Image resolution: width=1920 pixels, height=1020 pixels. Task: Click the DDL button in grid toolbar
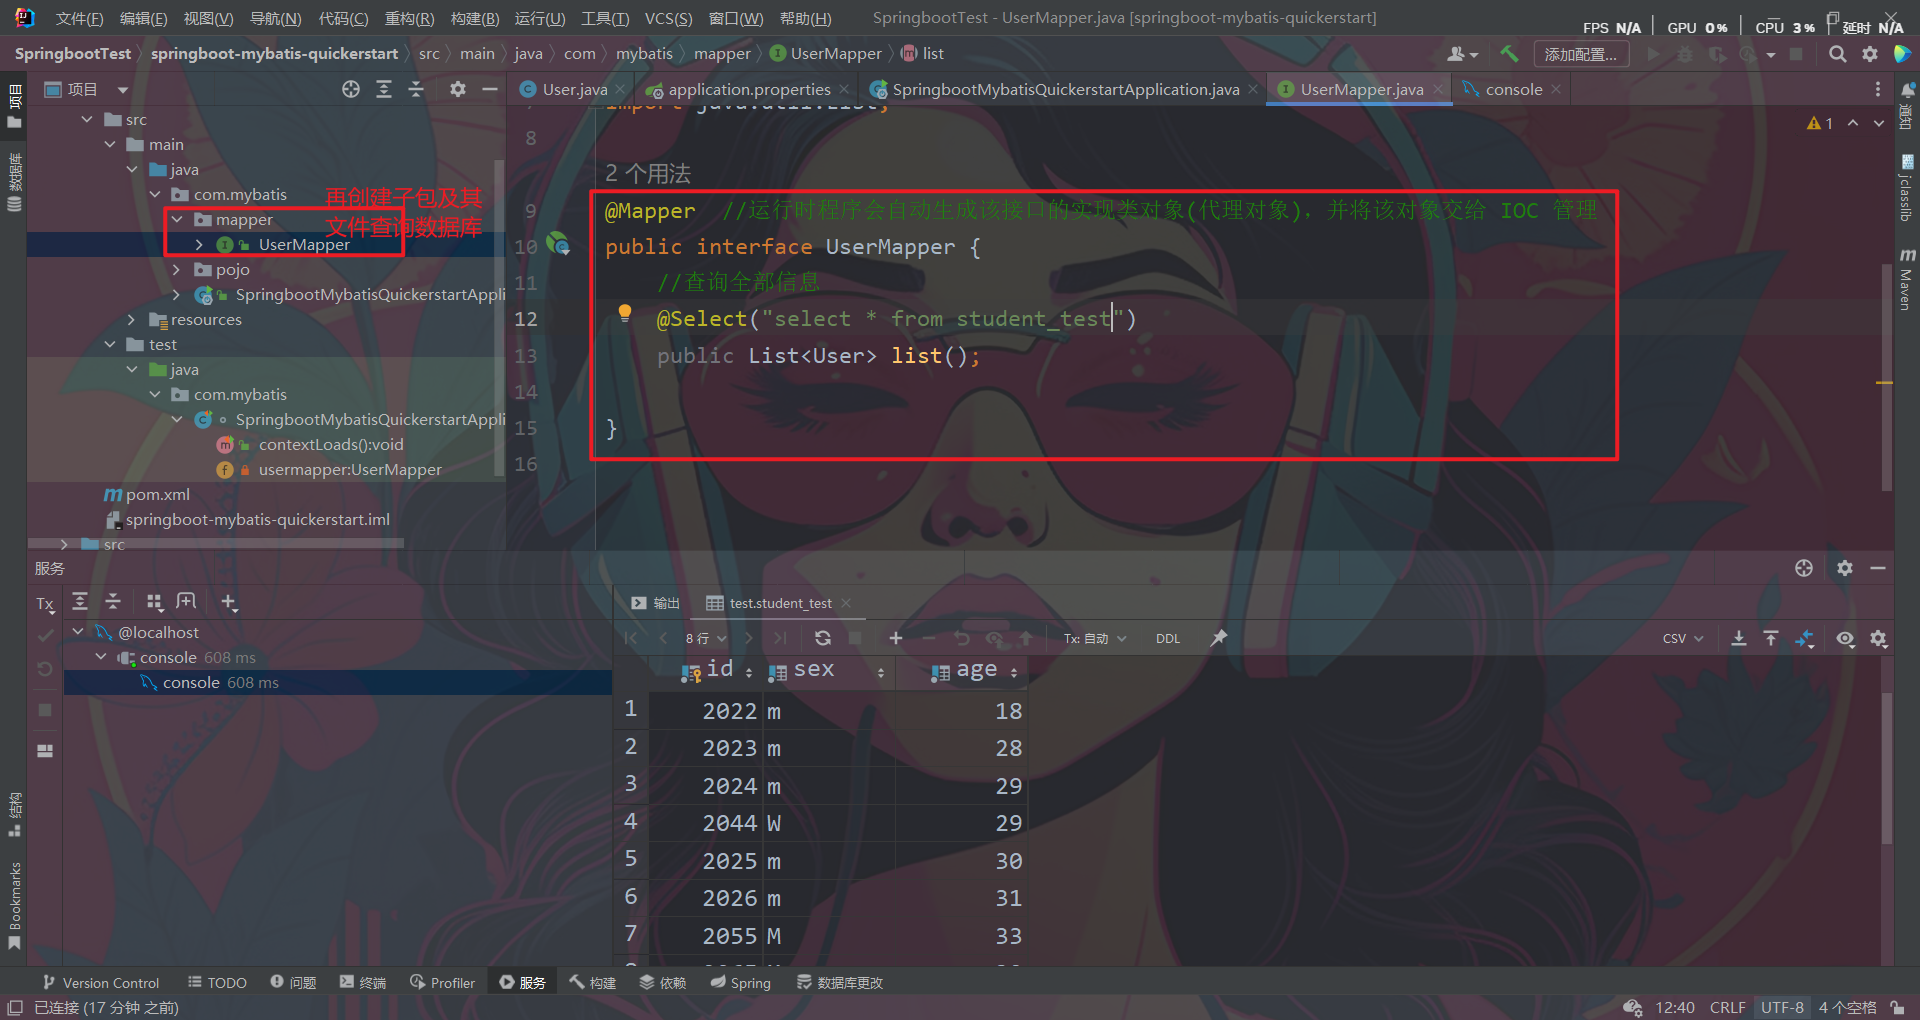click(1168, 638)
